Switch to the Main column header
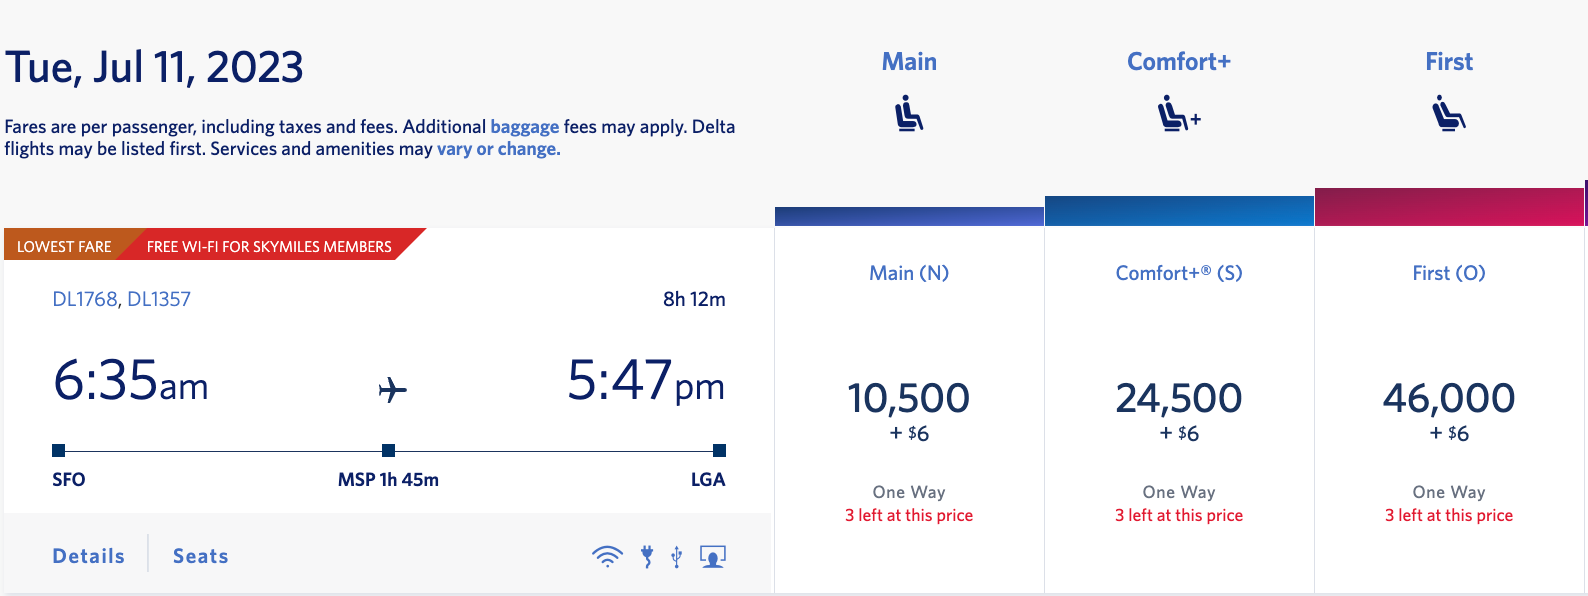The image size is (1588, 596). (909, 61)
